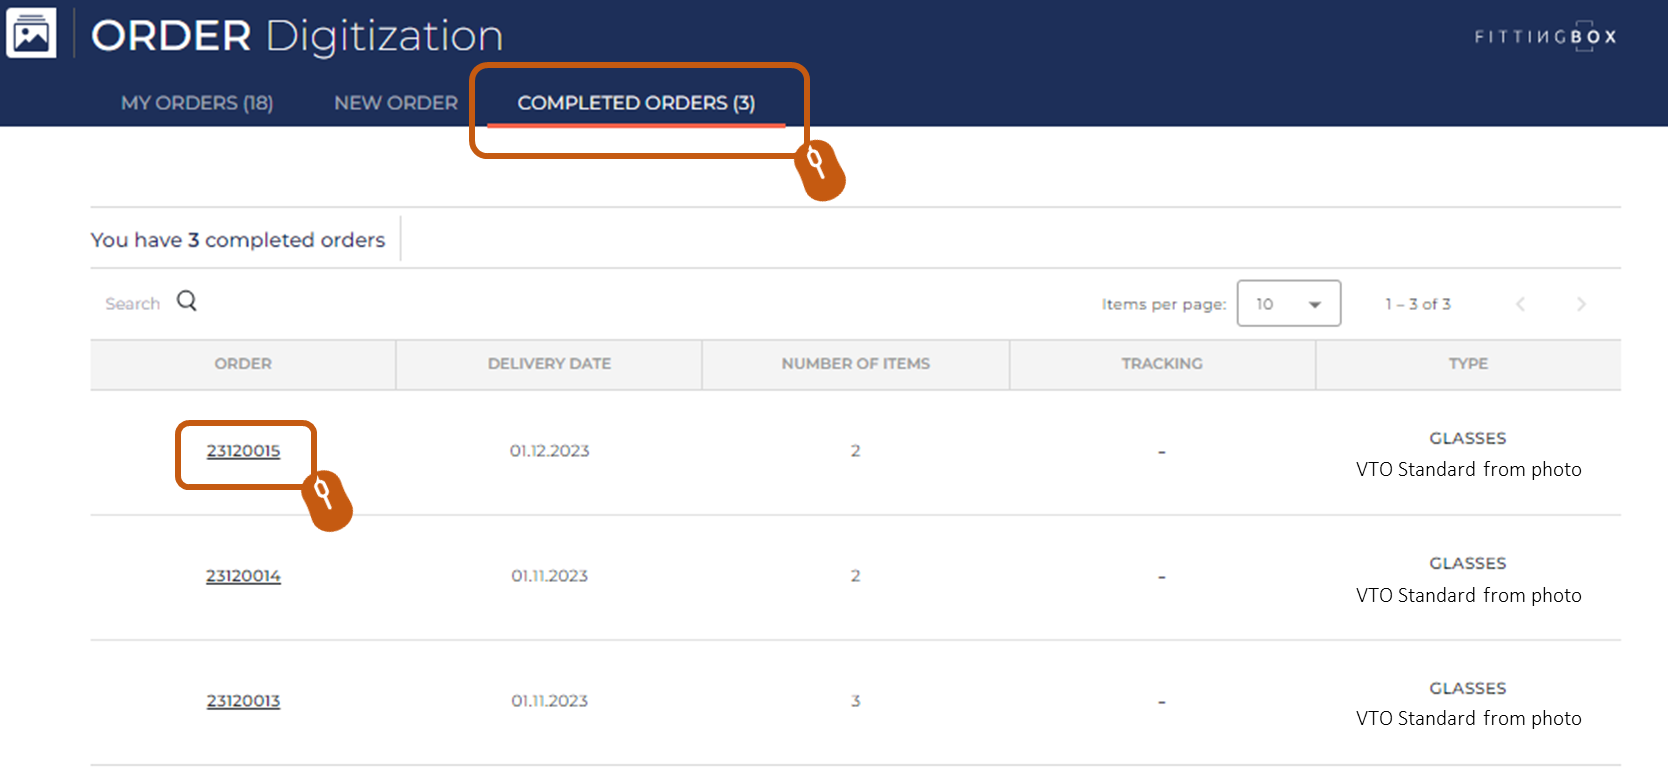Viewport: 1668px width, 783px height.
Task: Click the FittingBox logo
Action: click(x=1545, y=37)
